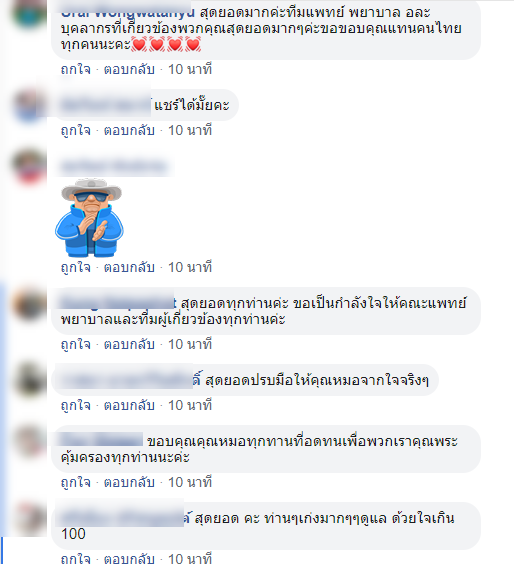Open avatar beside 'ขอบคุณคุณหมอทุกทาน' comment
Viewport: 514px width, 564px height.
29,441
